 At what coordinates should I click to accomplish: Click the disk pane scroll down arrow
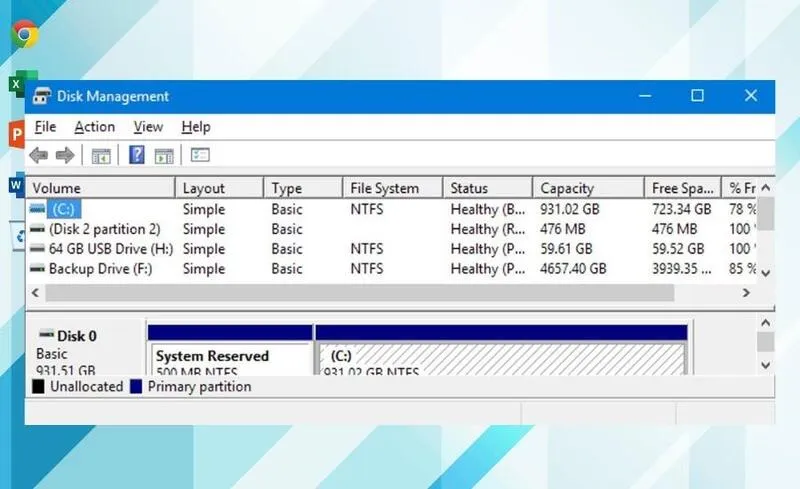click(x=765, y=365)
